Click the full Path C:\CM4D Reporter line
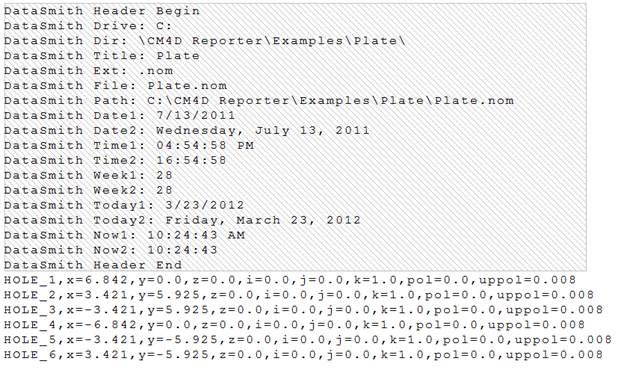The image size is (624, 370). pyautogui.click(x=259, y=101)
